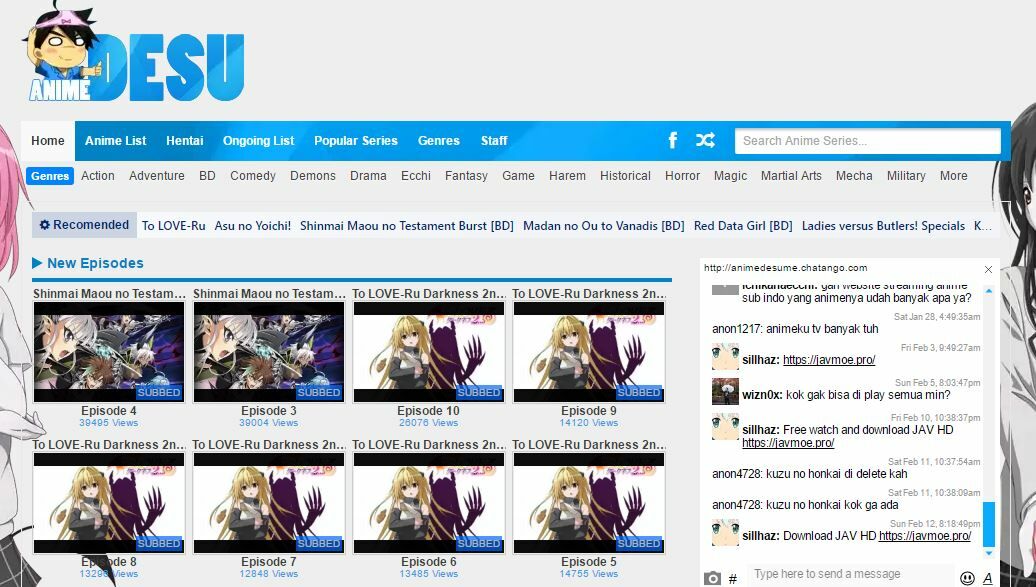
Task: Open the Anime List menu
Action: click(116, 141)
